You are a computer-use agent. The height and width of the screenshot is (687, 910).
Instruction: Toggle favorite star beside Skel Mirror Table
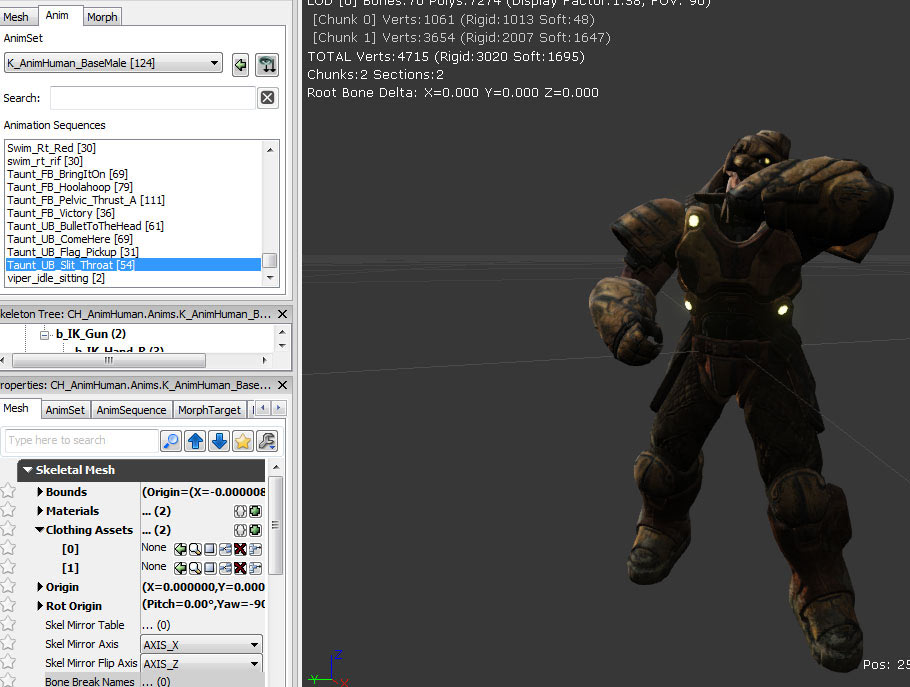8,625
